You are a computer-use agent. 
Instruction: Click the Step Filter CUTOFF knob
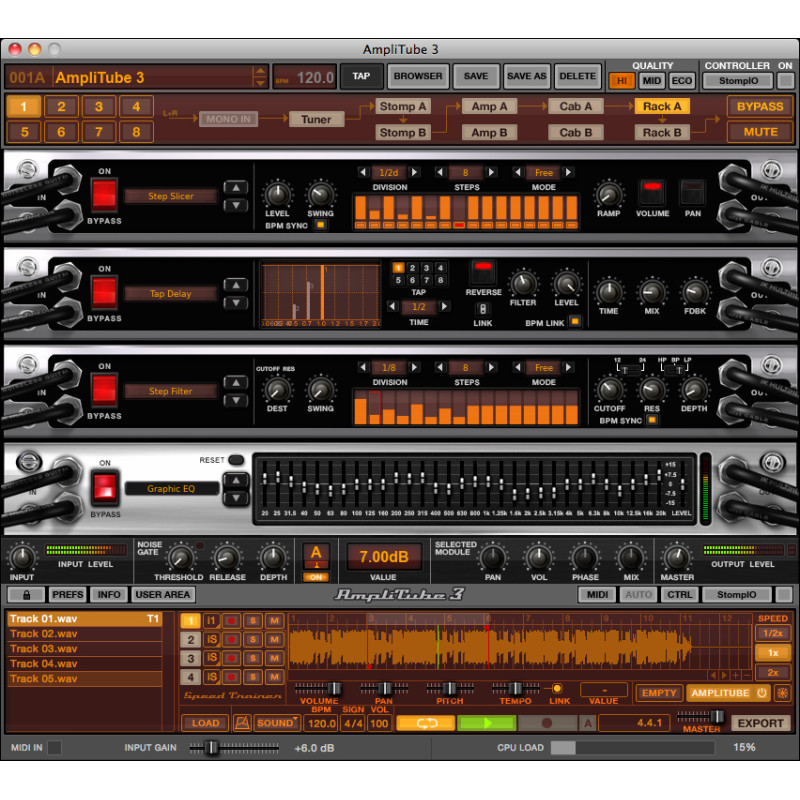(609, 390)
